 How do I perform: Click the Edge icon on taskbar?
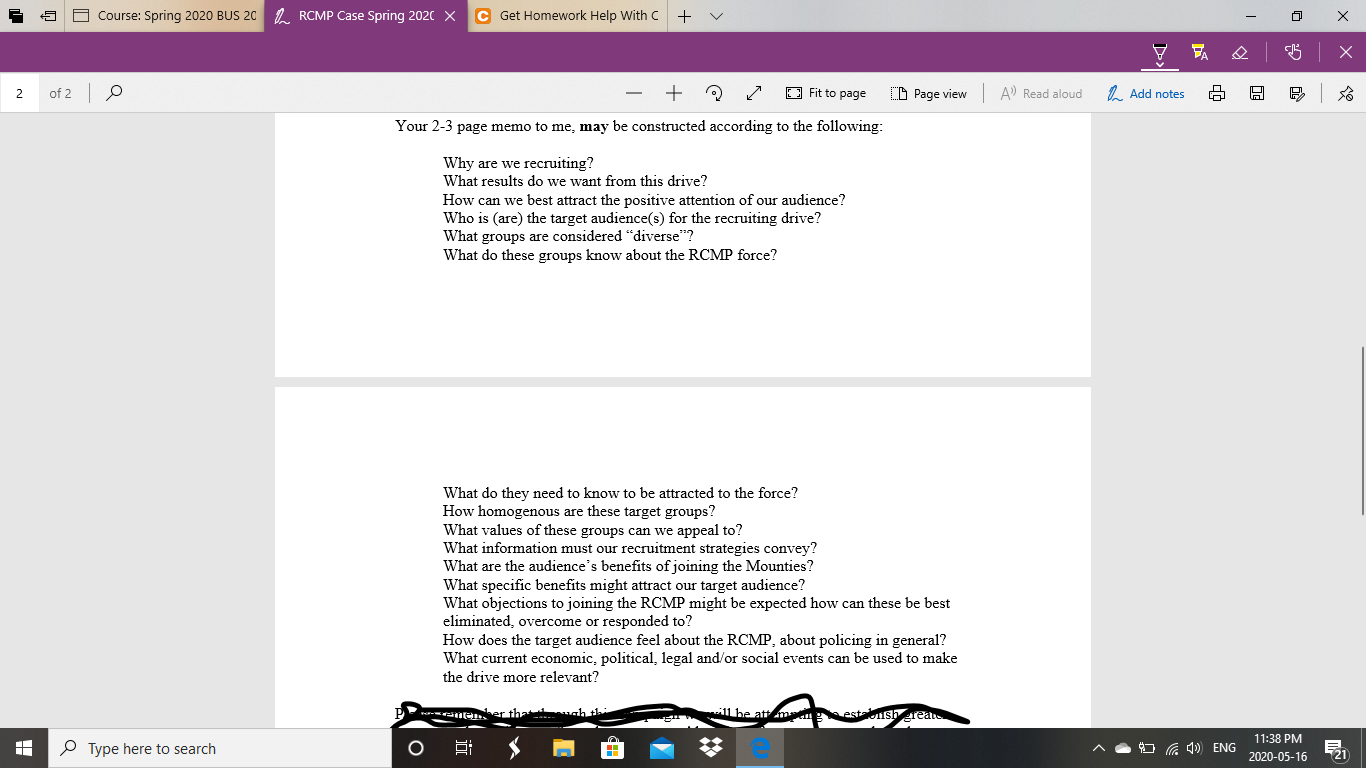pyautogui.click(x=759, y=748)
